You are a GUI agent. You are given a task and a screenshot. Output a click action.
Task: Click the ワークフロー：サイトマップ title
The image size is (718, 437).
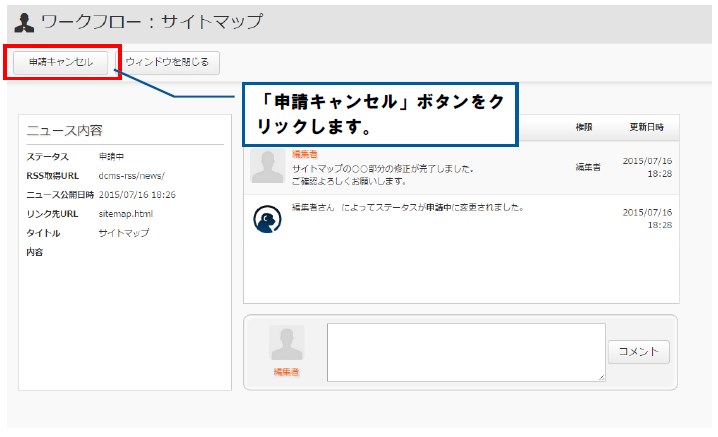coord(152,22)
